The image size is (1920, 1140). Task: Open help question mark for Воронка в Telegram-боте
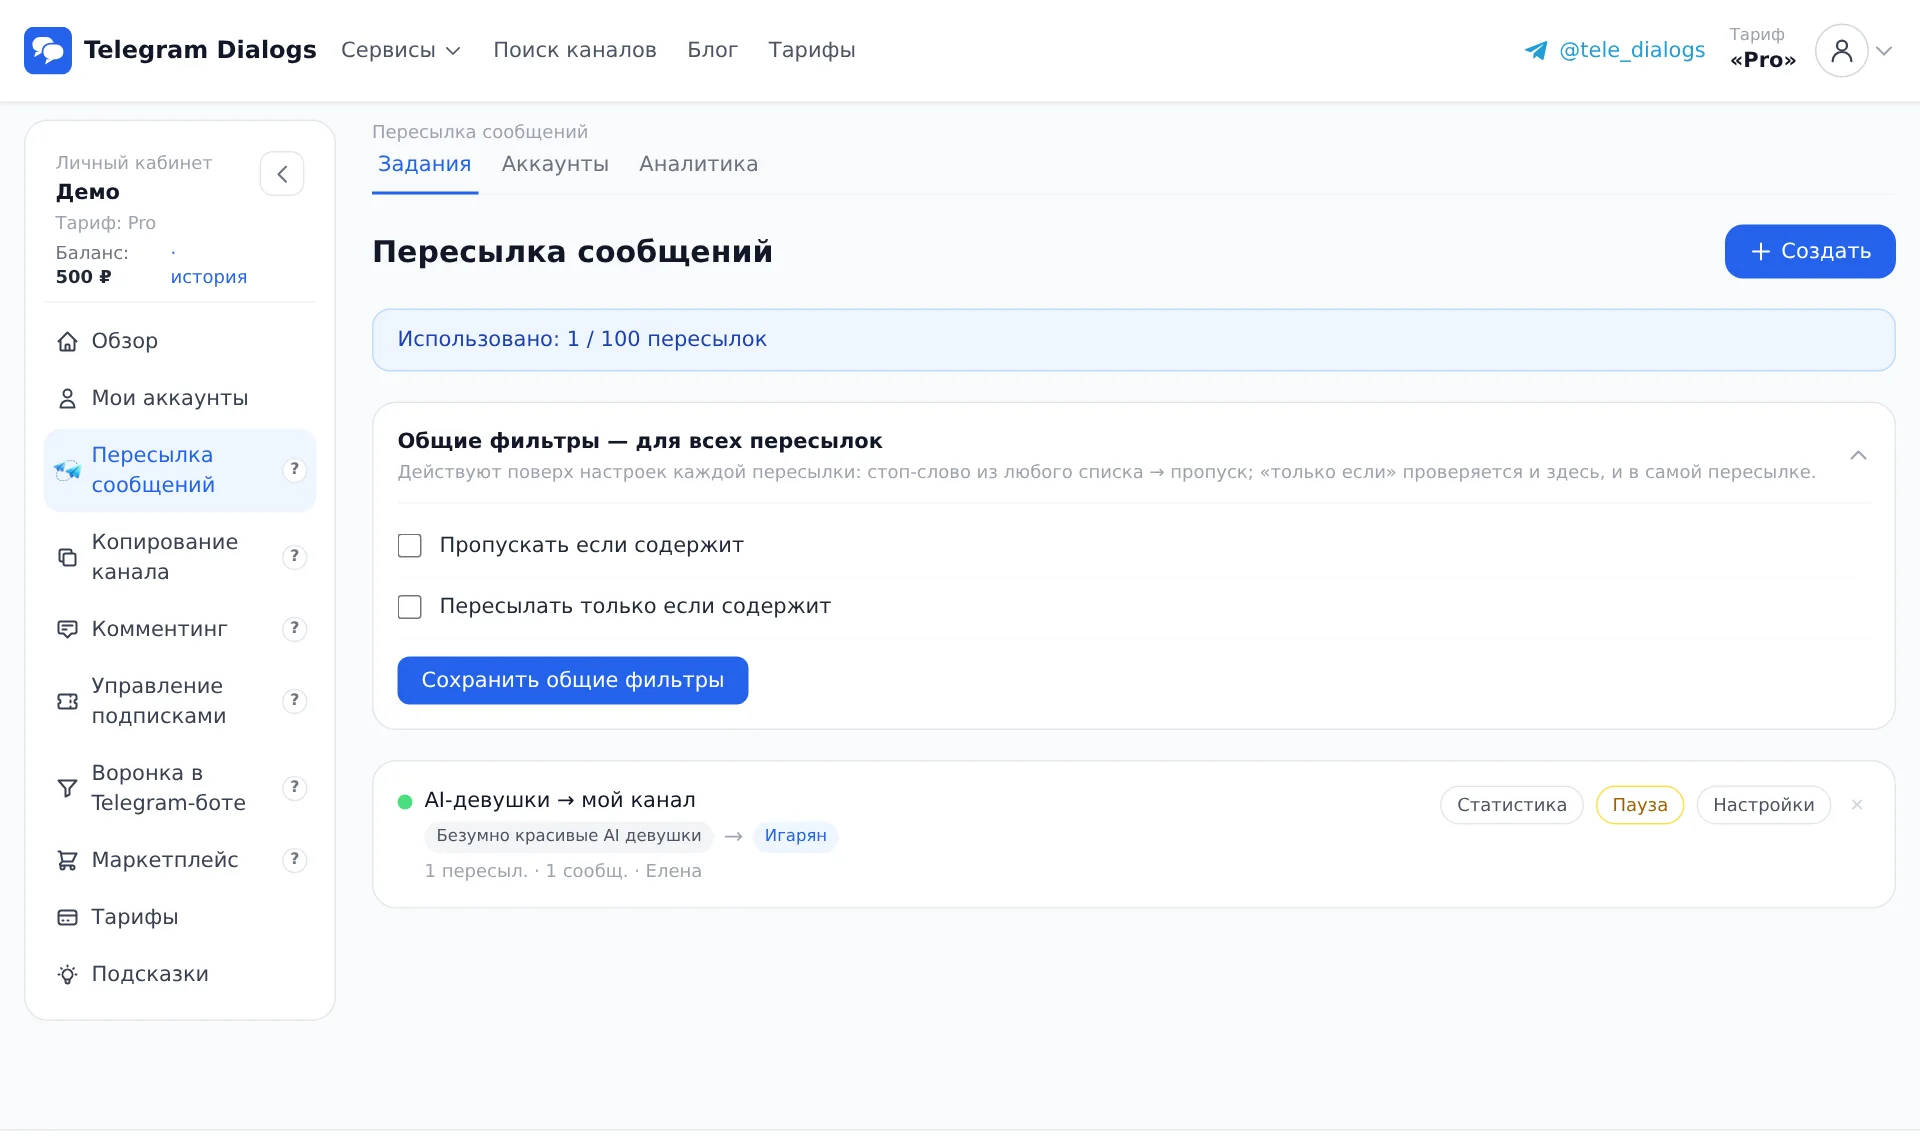[x=294, y=787]
